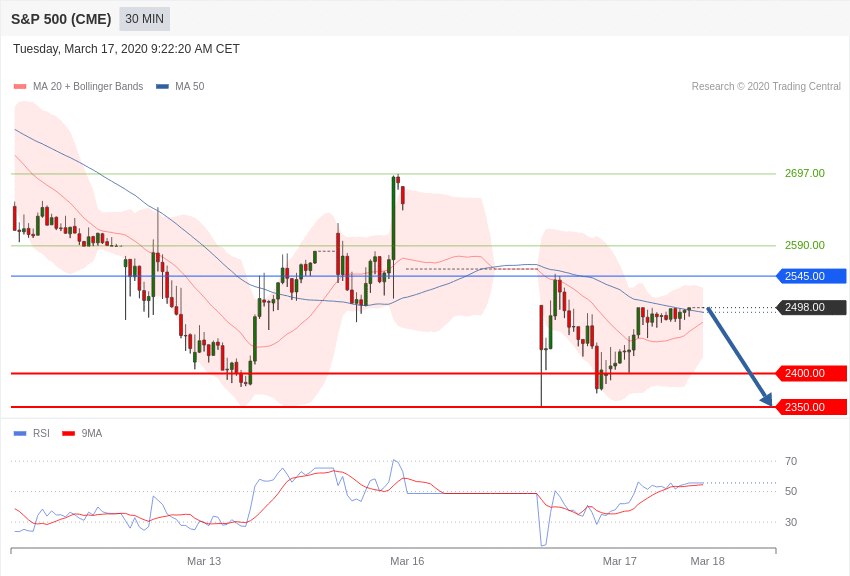Viewport: 850px width, 576px height.
Task: Click the blue RSI legend swatch
Action: click(20, 433)
